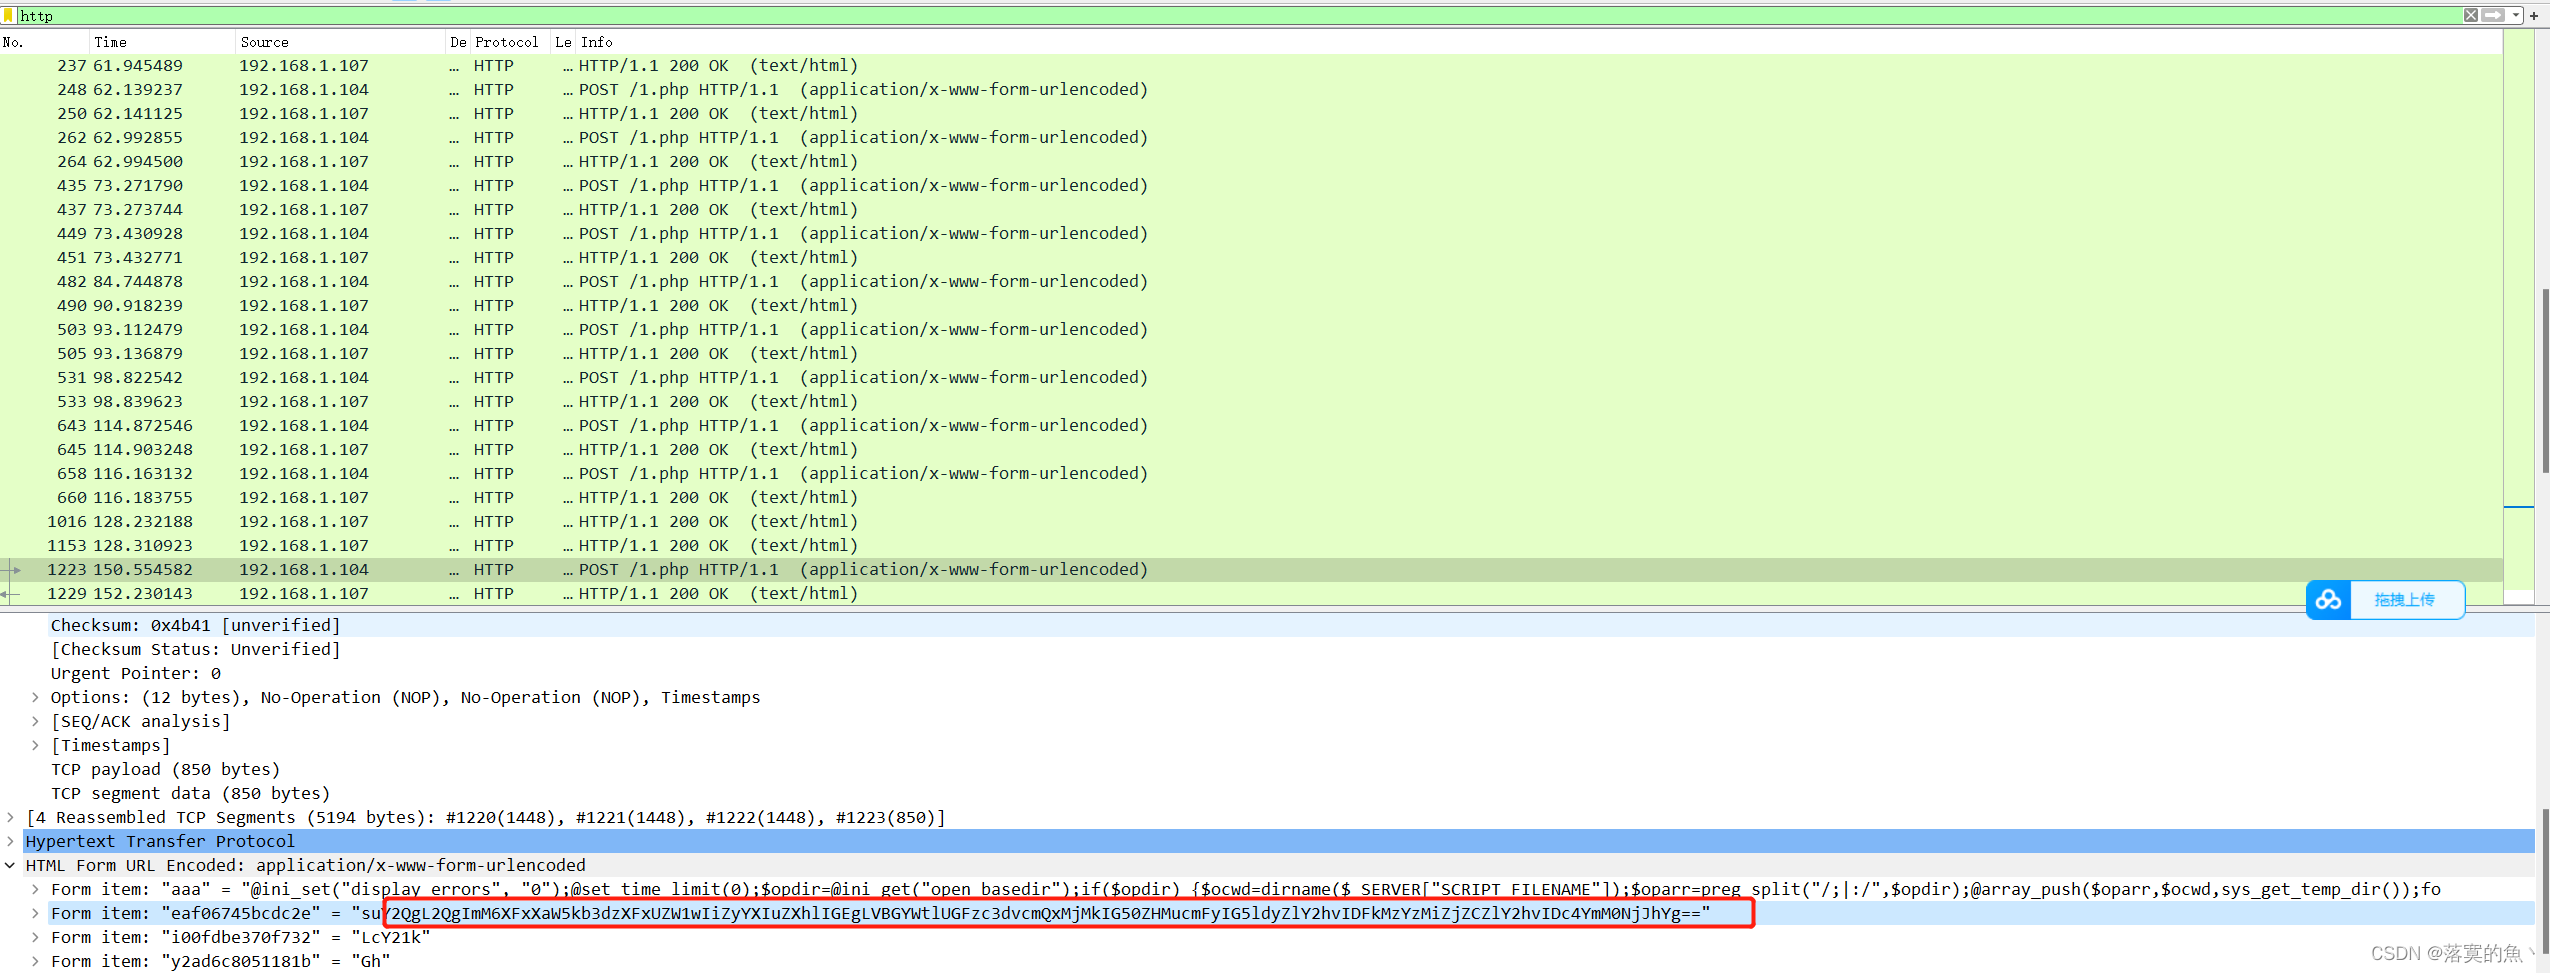Expand the [SEQ/ACK analysis] node
This screenshot has width=2550, height=973.
pyautogui.click(x=35, y=721)
